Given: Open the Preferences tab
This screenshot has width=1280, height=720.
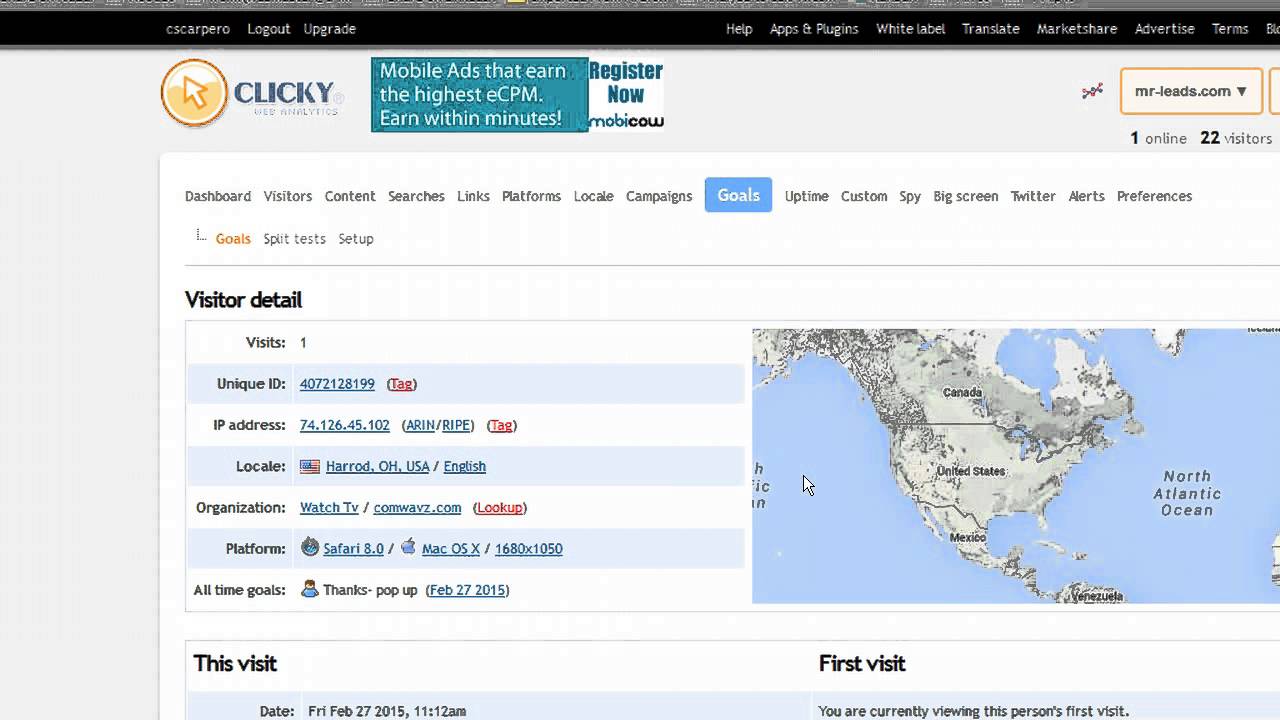Looking at the screenshot, I should tap(1154, 196).
